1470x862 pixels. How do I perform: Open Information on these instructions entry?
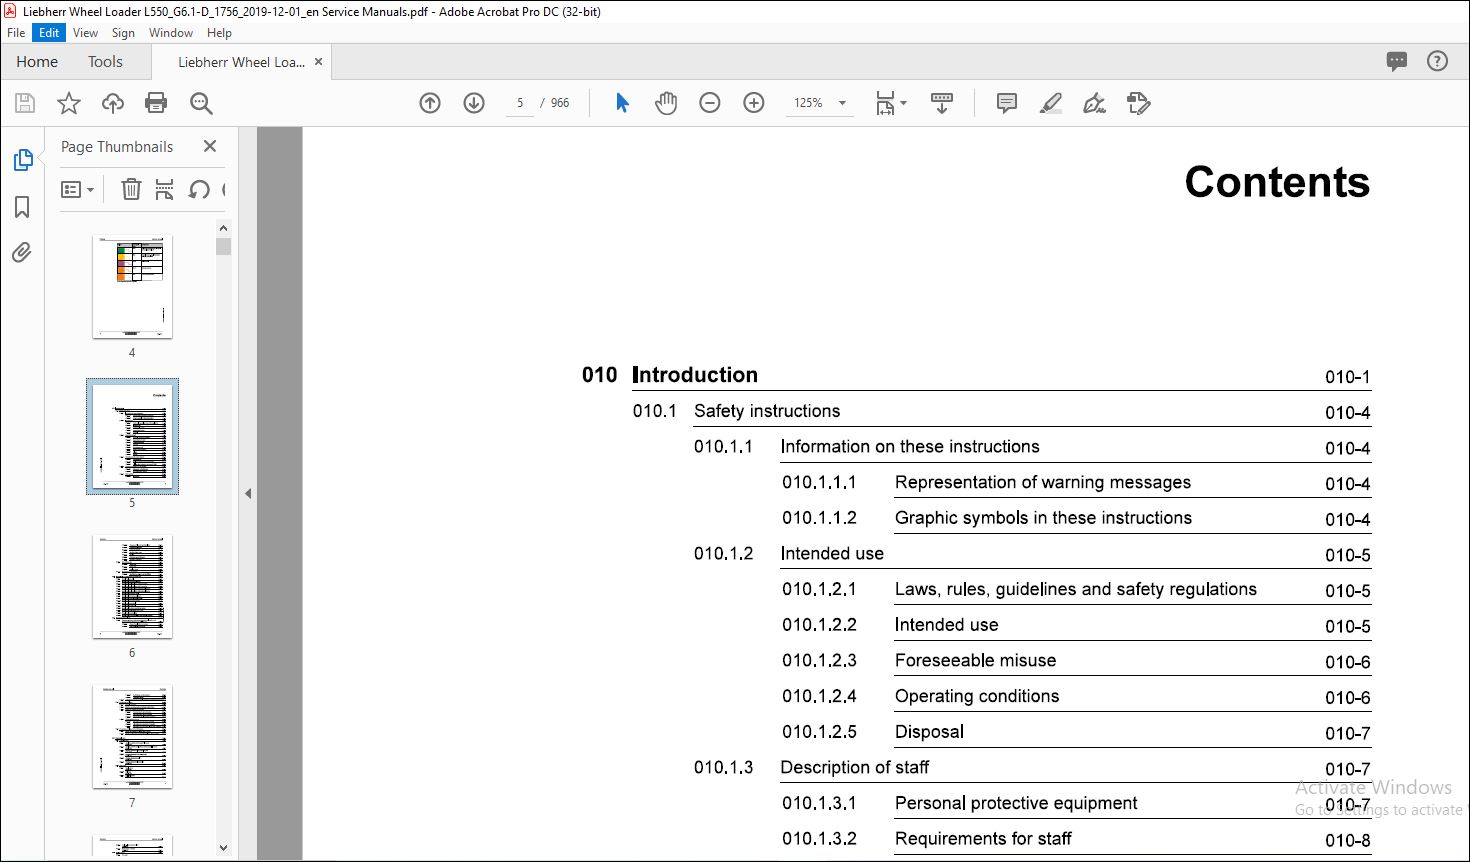coord(1032,447)
